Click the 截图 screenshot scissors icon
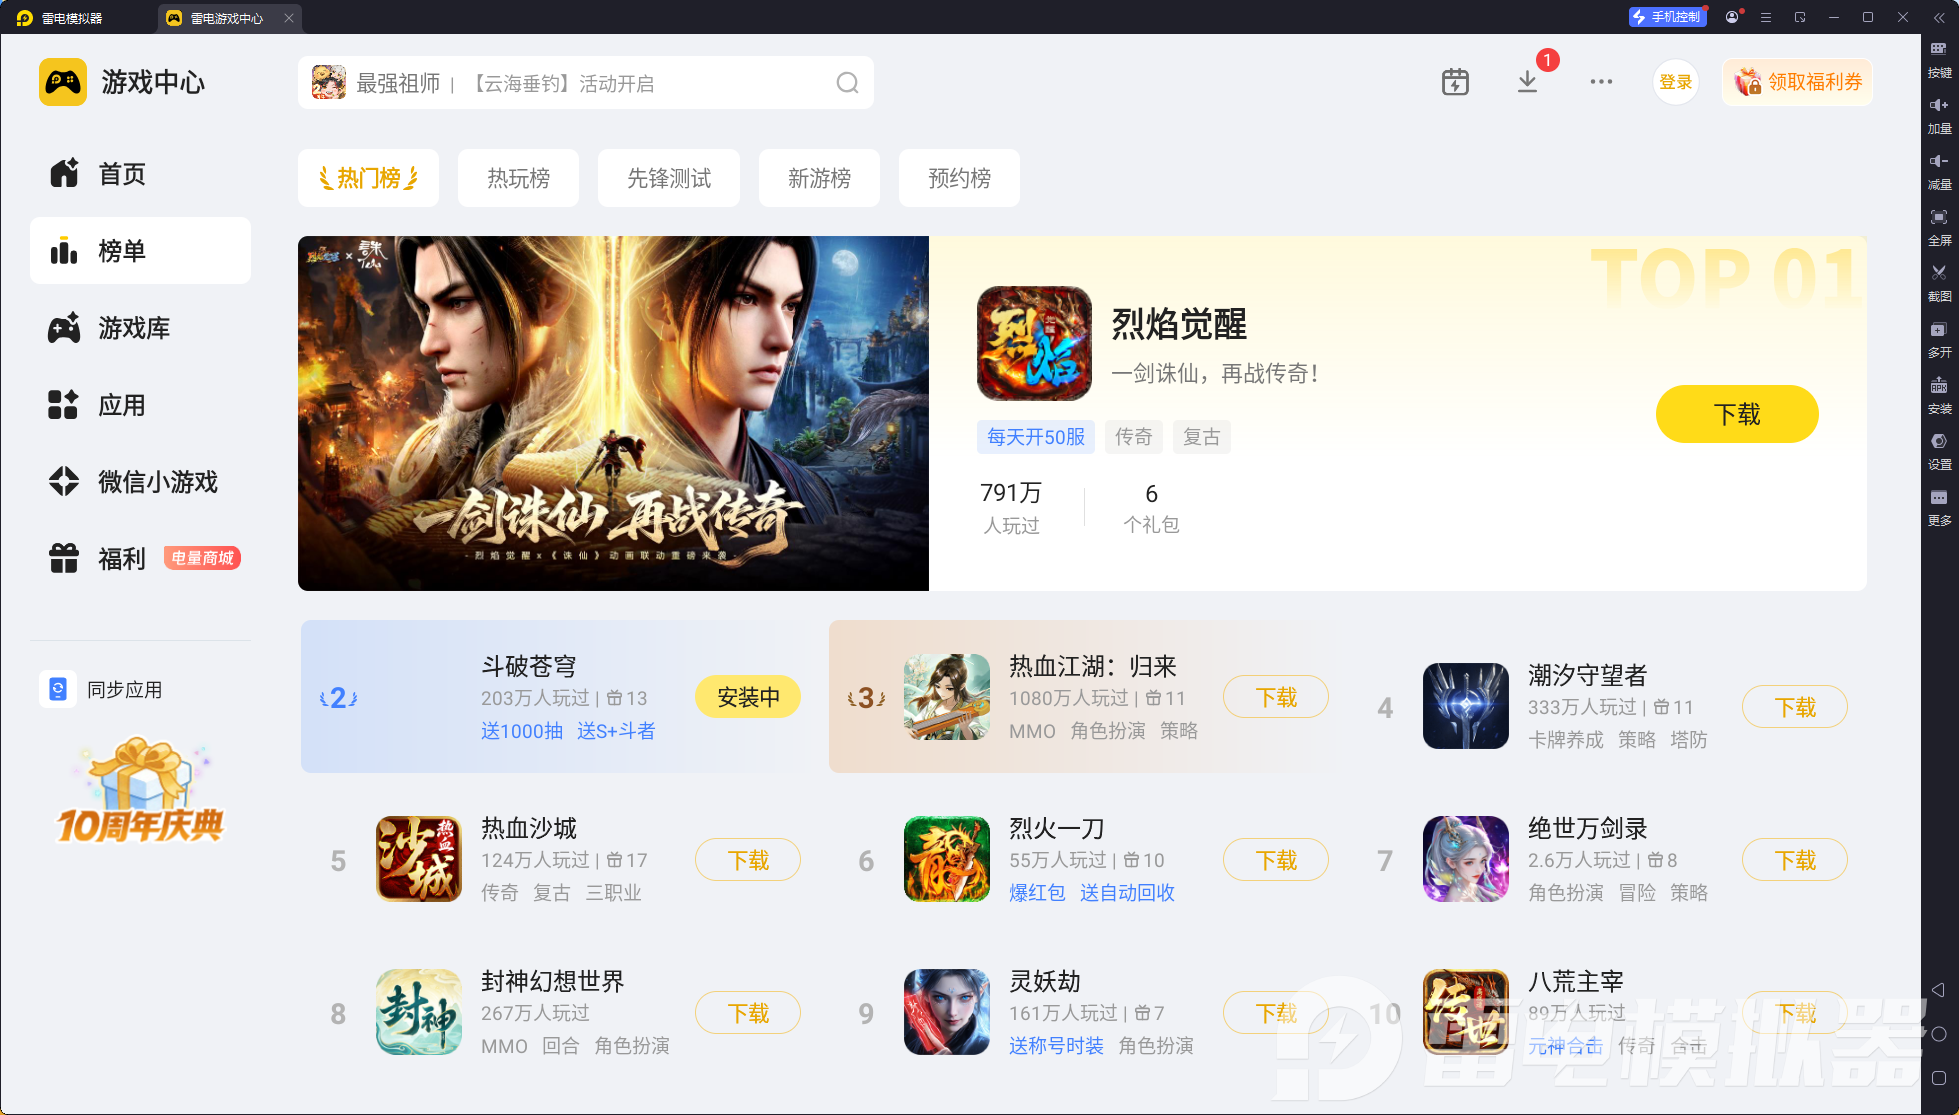1959x1115 pixels. tap(1939, 280)
